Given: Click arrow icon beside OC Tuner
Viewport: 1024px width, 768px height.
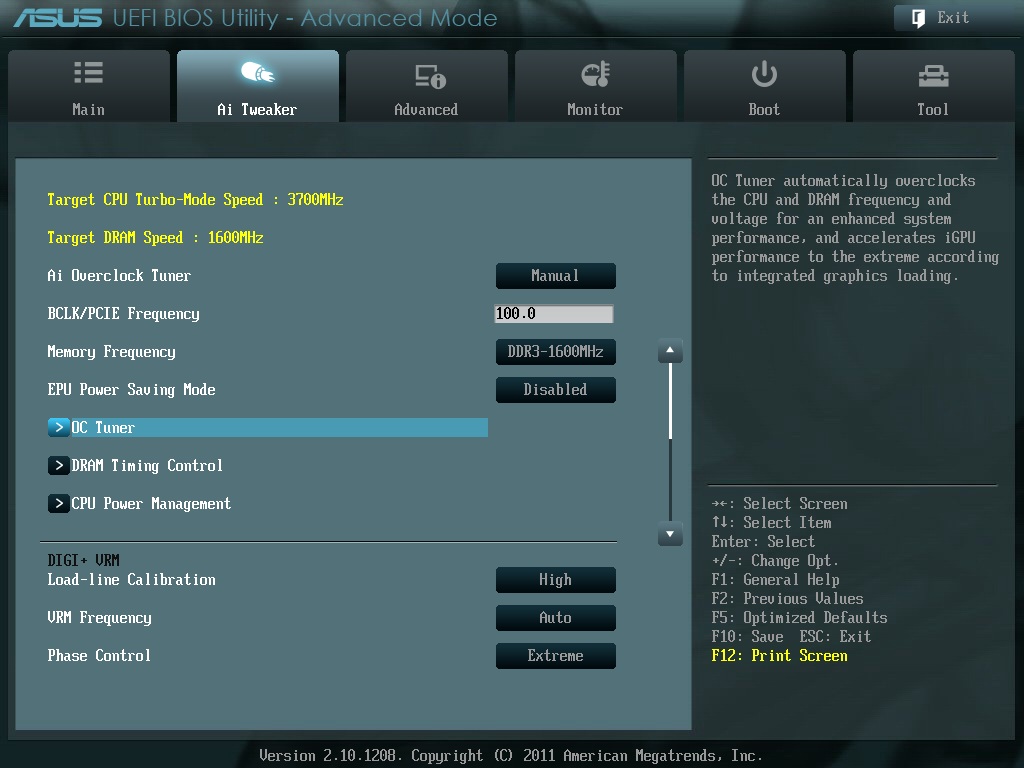Looking at the screenshot, I should pyautogui.click(x=59, y=428).
